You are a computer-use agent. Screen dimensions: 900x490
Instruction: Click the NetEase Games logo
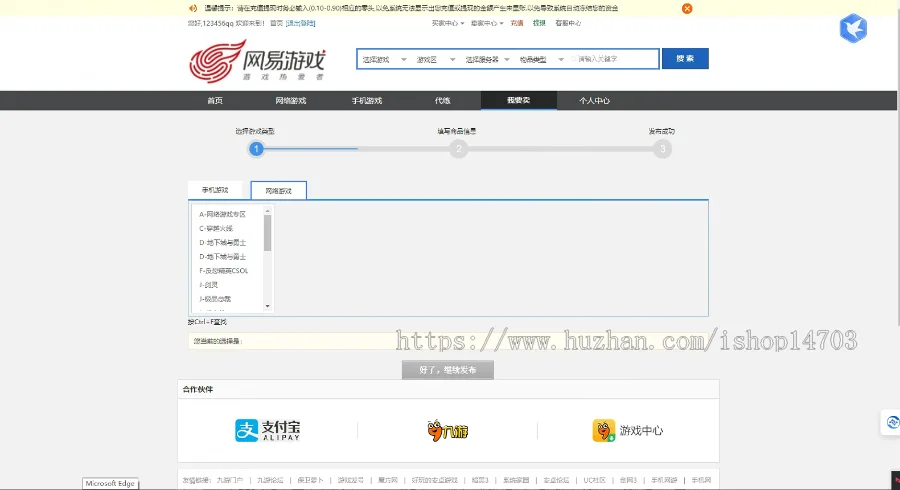(258, 61)
